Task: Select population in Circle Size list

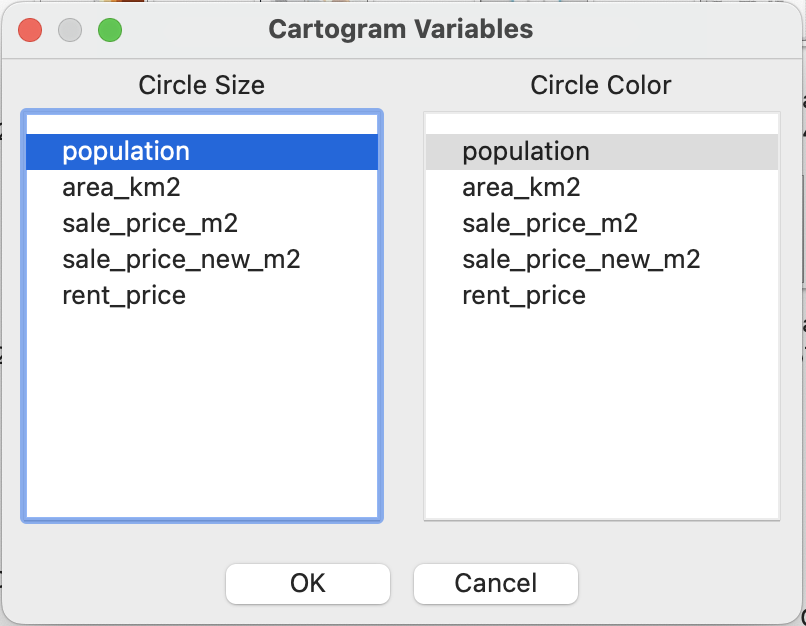Action: [x=202, y=152]
